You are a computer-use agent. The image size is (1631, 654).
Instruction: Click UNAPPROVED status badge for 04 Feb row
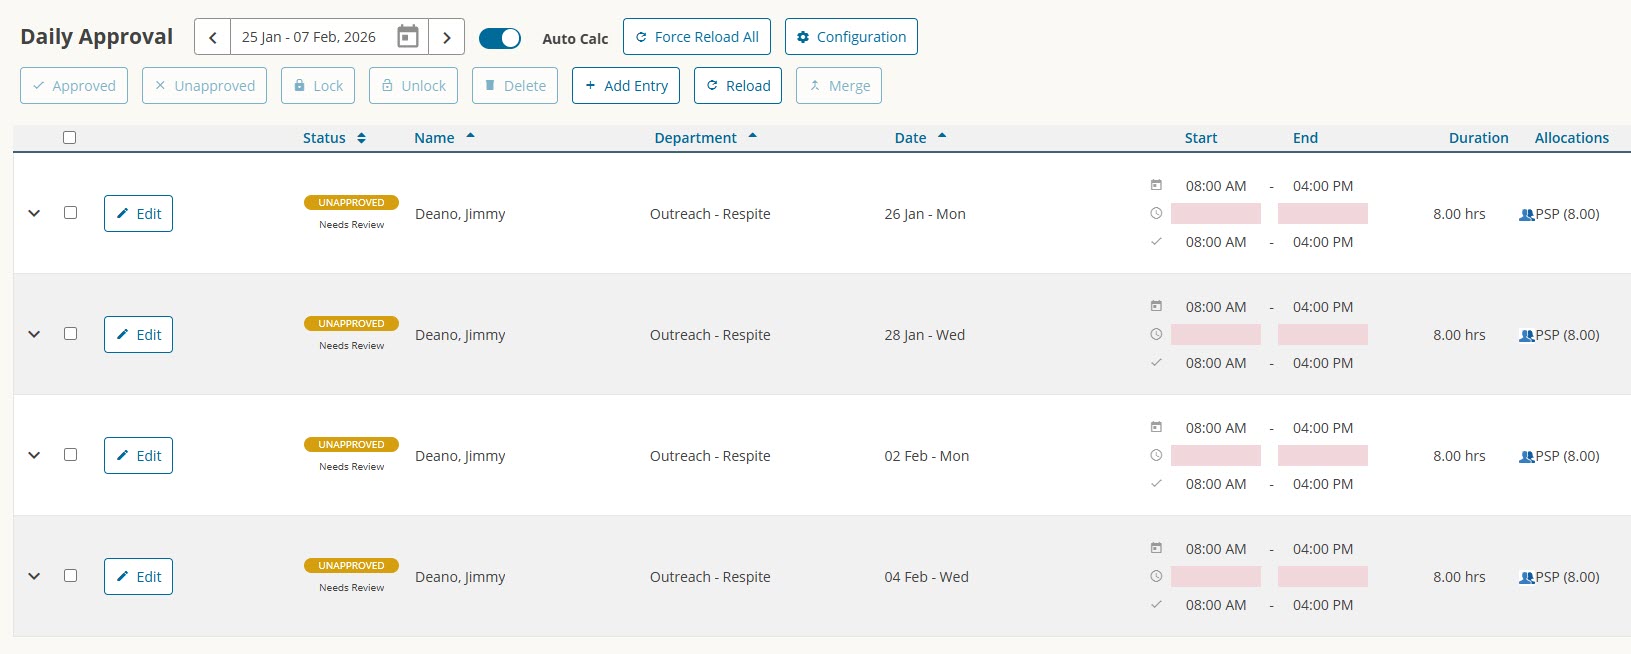[351, 566]
